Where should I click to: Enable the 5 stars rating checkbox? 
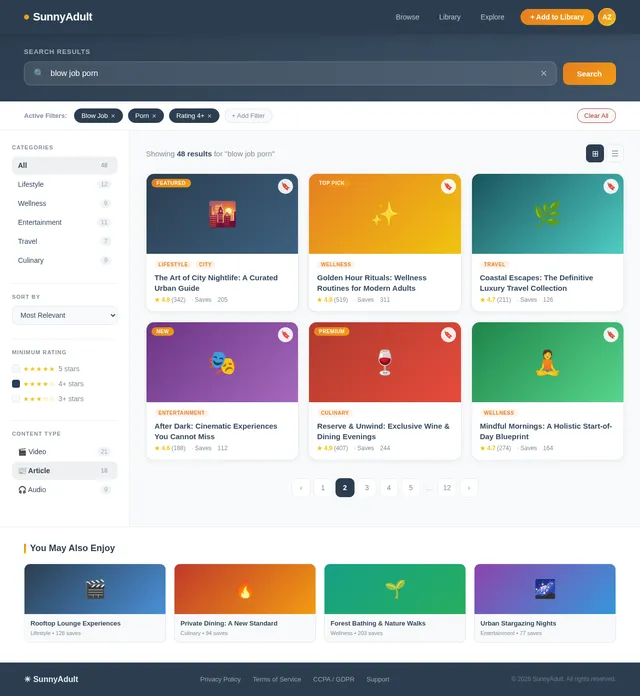pyautogui.click(x=16, y=369)
